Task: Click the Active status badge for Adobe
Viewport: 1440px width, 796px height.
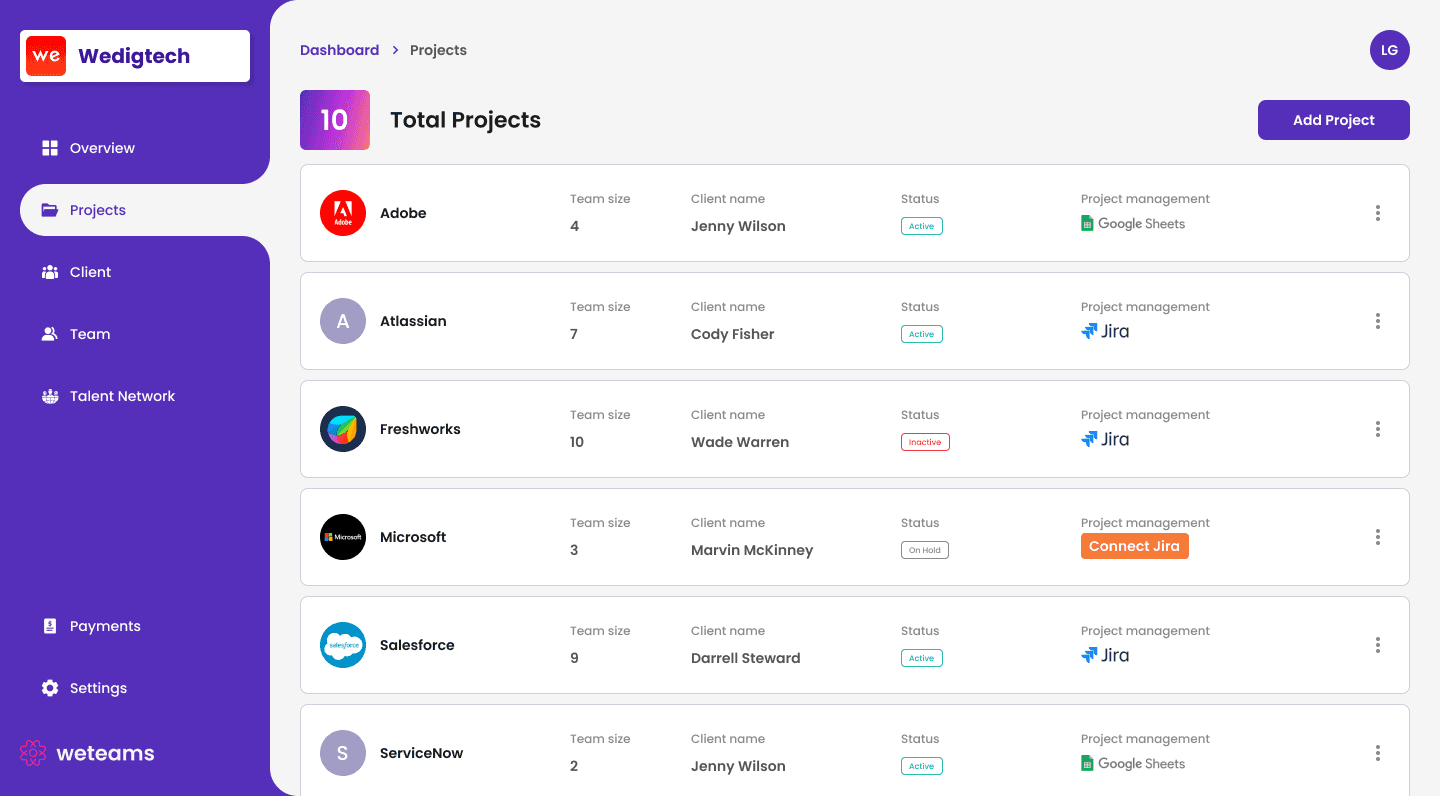Action: [922, 226]
